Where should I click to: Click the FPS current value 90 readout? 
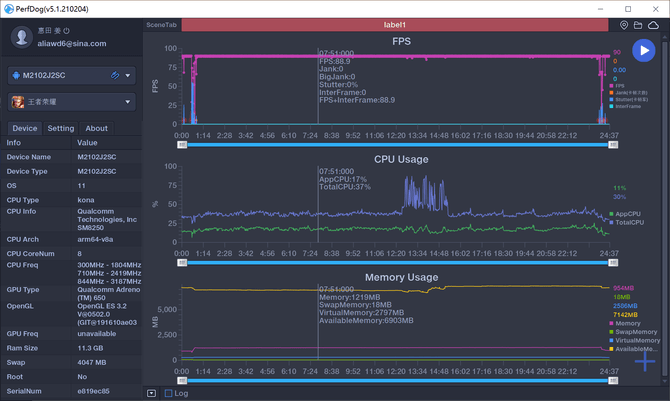pos(617,52)
